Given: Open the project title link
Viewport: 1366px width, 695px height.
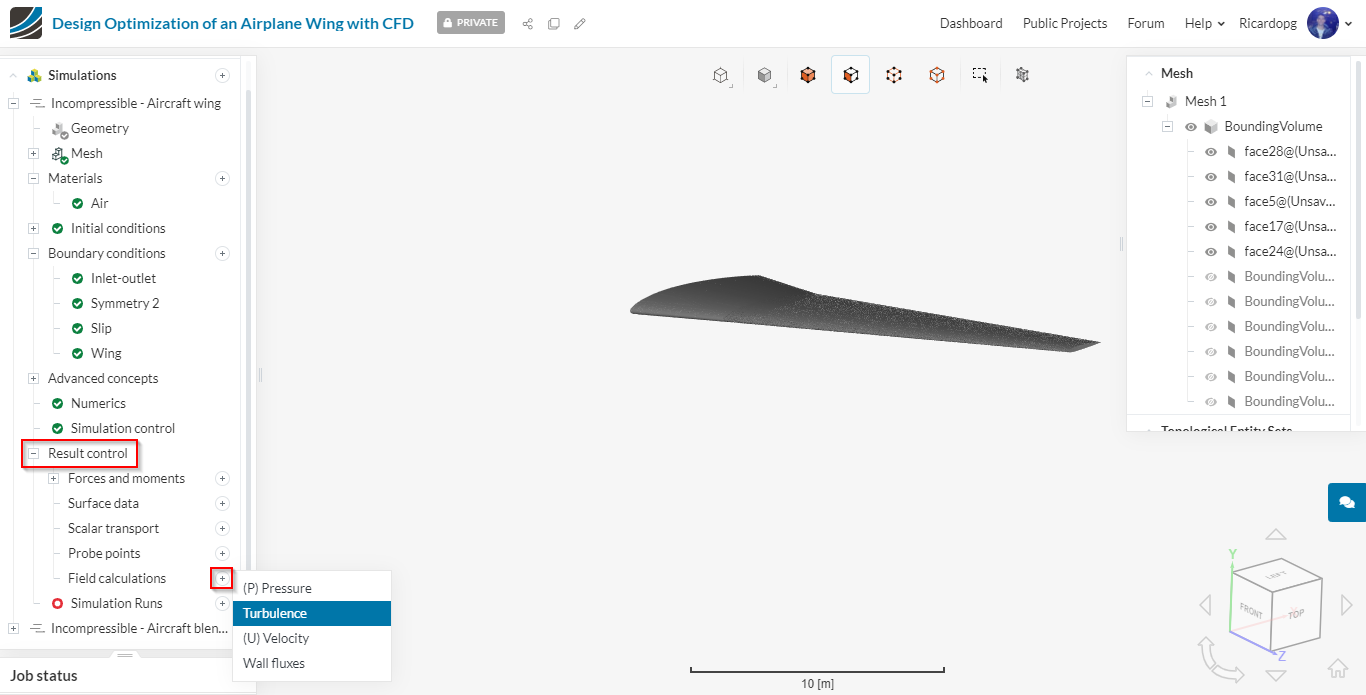Looking at the screenshot, I should click(233, 23).
